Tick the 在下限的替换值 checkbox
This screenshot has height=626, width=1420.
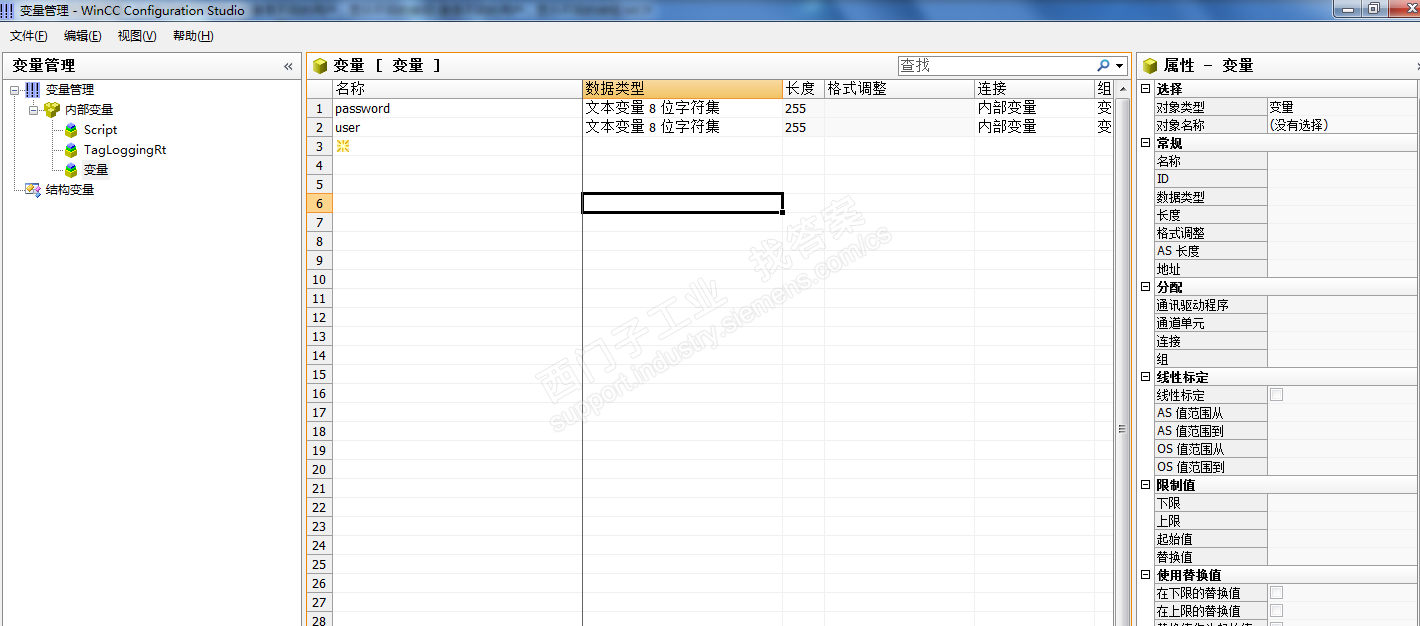click(1276, 593)
